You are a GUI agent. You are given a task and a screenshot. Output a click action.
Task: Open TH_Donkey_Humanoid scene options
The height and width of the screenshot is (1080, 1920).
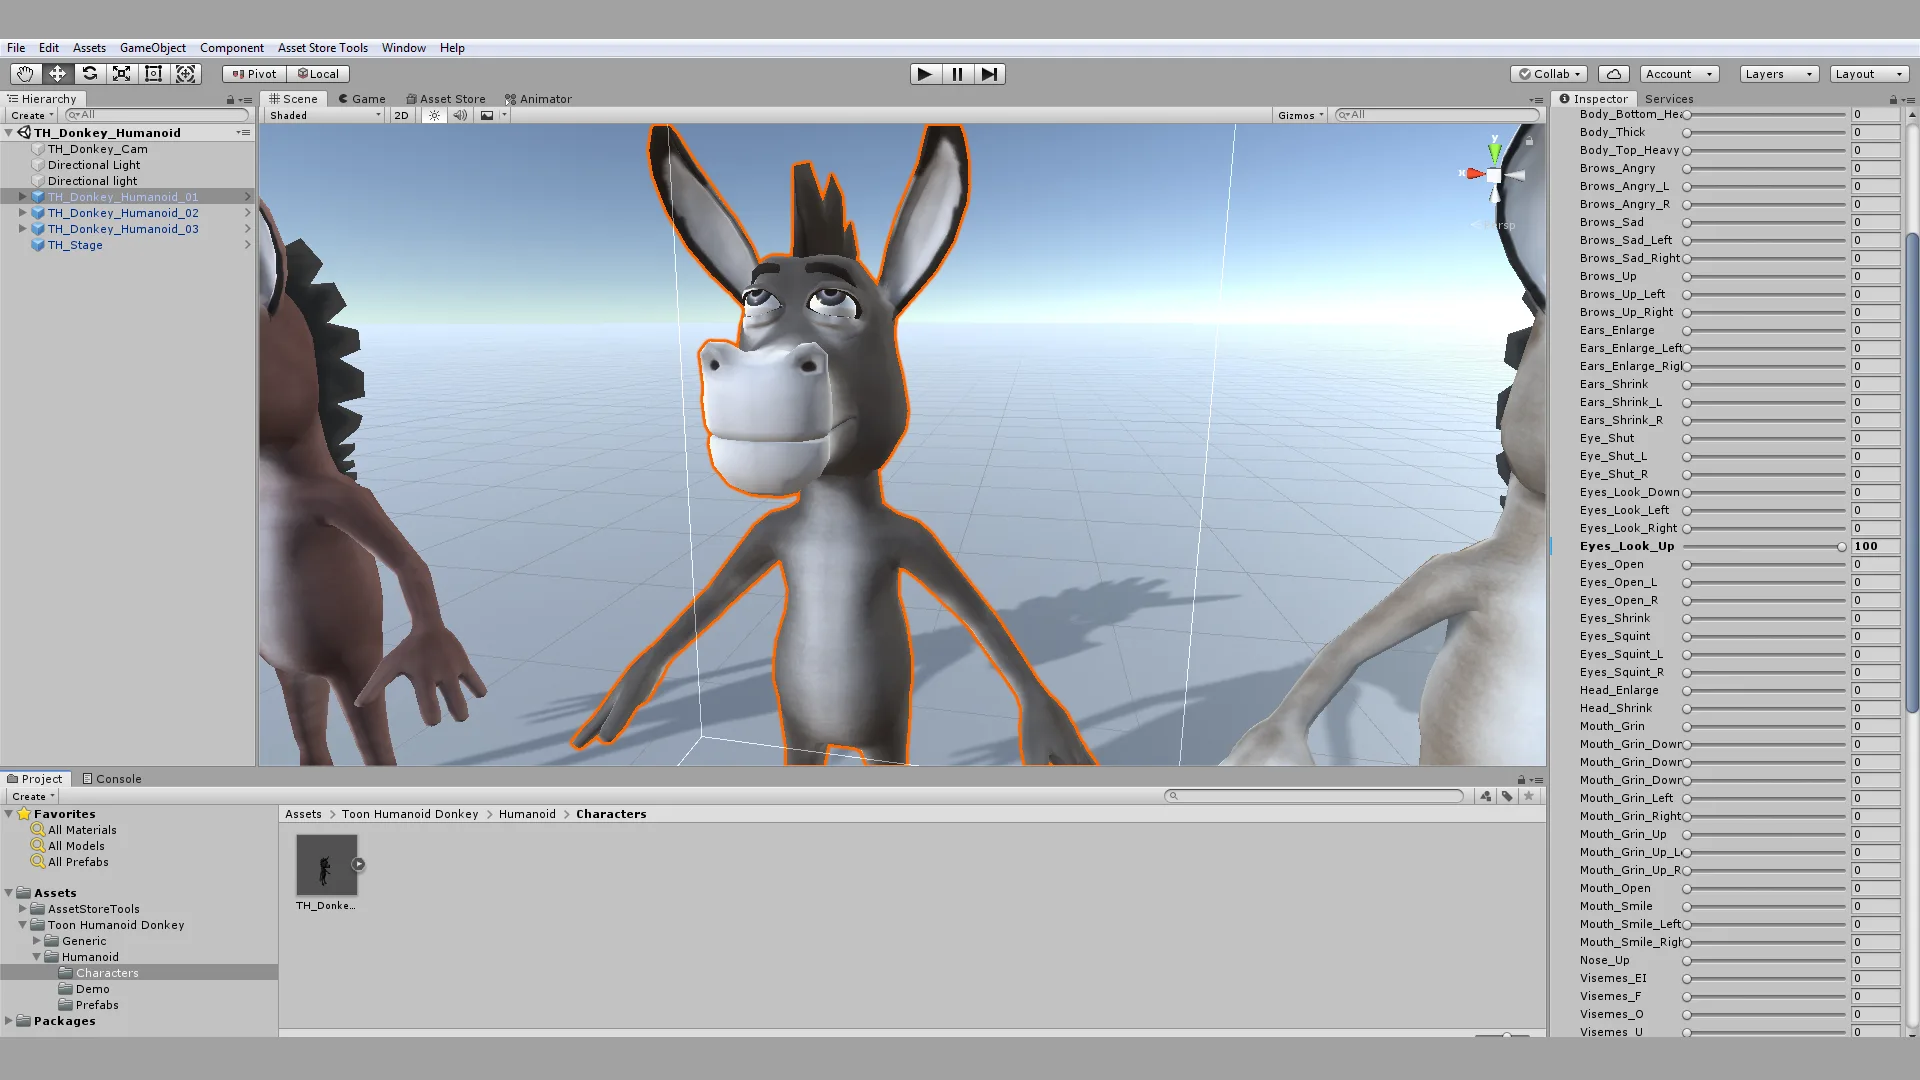pos(243,132)
